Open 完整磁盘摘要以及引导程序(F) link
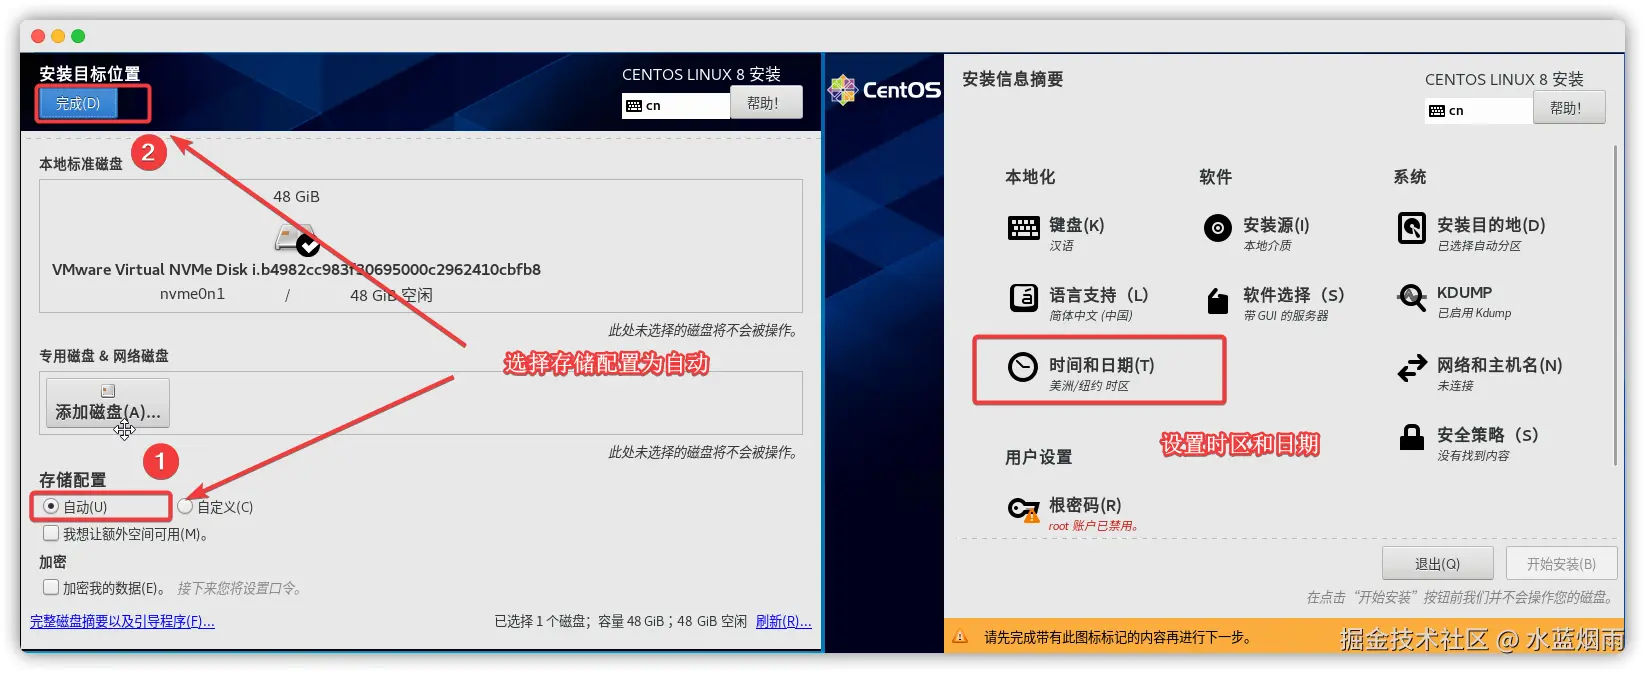 coord(122,621)
